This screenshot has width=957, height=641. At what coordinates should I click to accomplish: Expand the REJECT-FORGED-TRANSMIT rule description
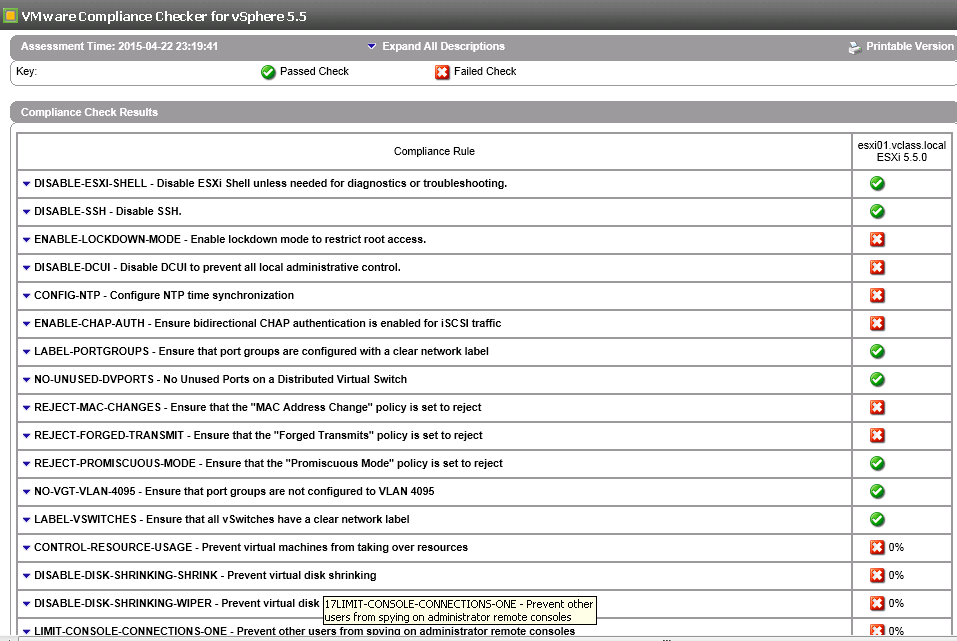click(x=26, y=436)
